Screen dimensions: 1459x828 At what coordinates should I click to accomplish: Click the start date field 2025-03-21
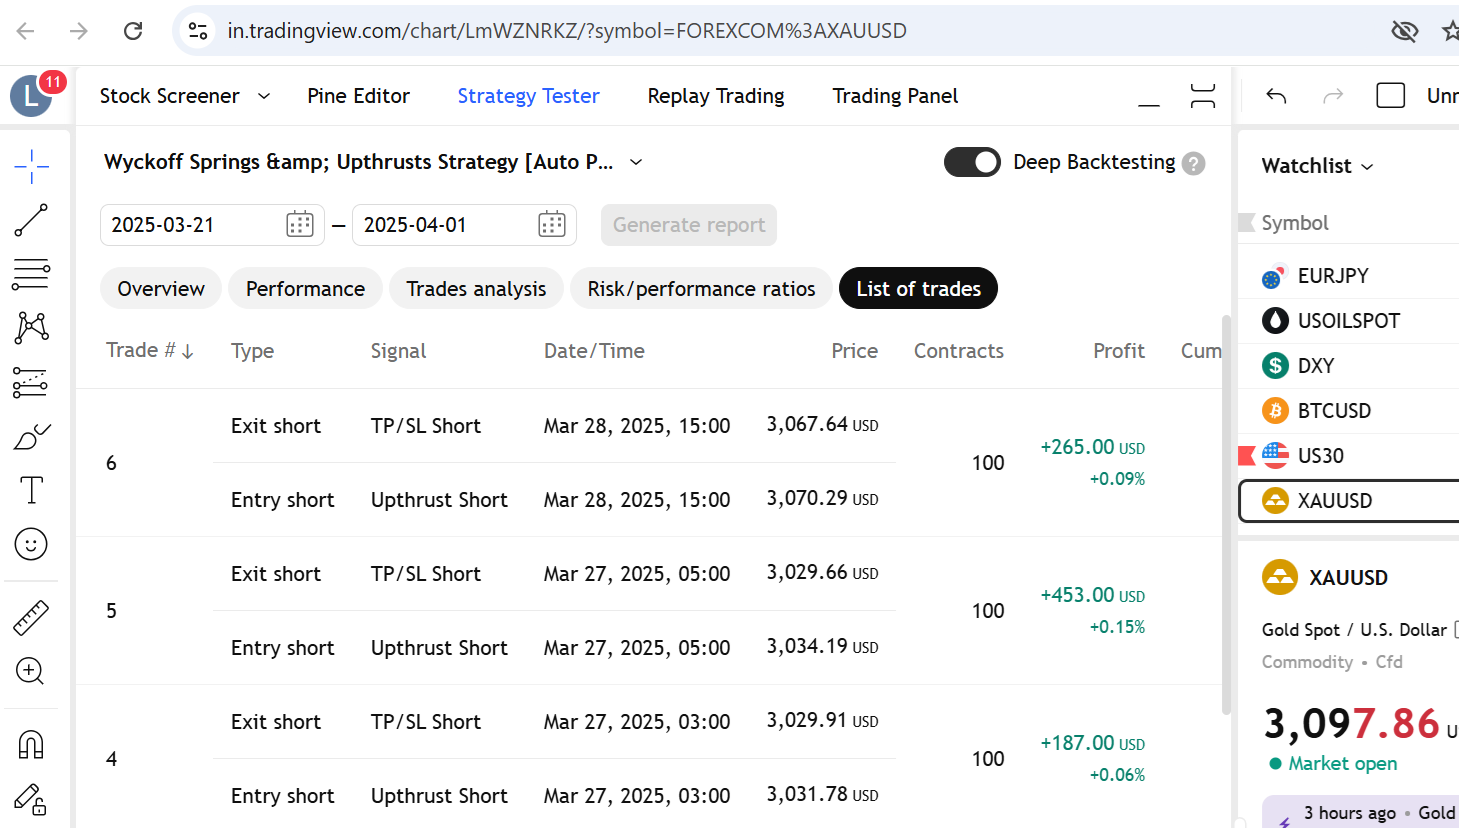click(212, 225)
